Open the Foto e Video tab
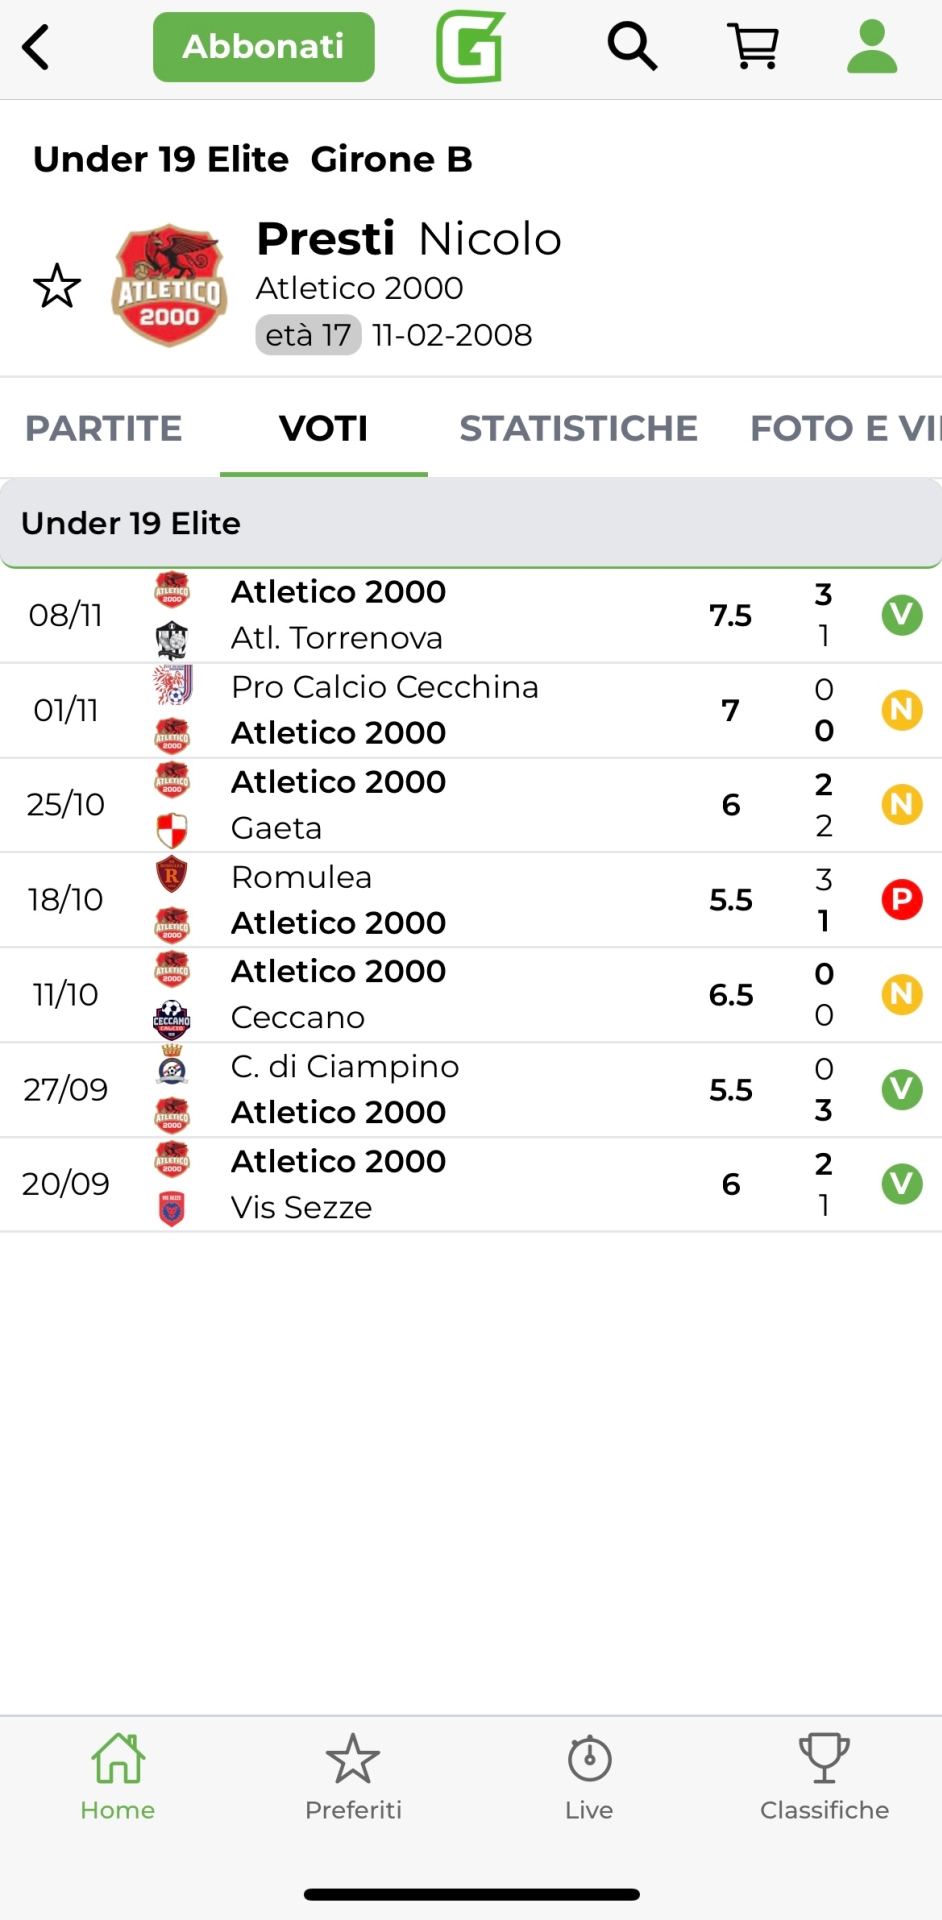The image size is (942, 1920). tap(845, 429)
